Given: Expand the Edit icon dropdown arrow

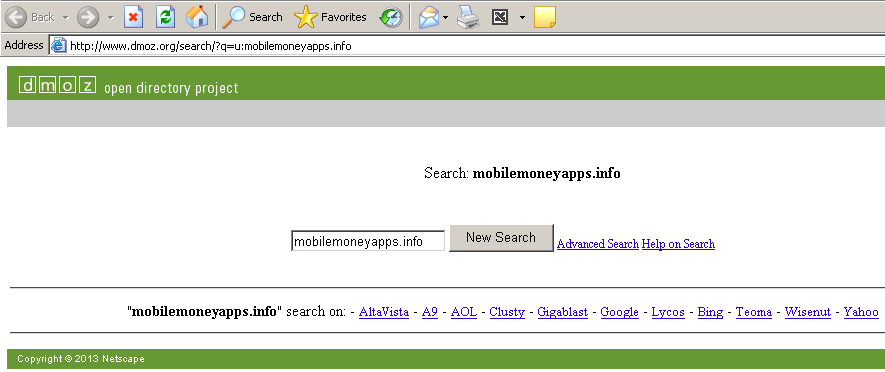Looking at the screenshot, I should coord(522,17).
